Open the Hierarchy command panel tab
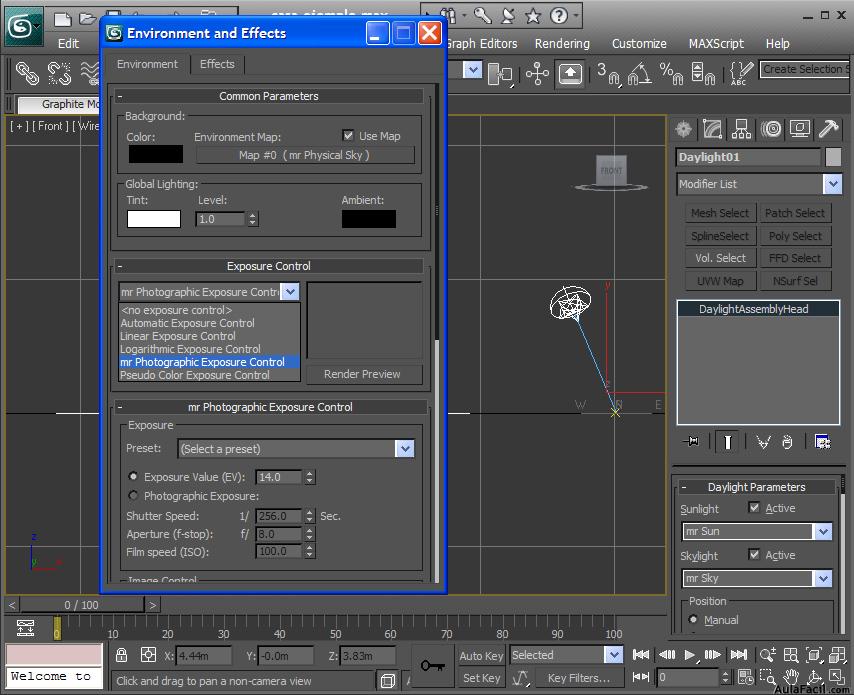 [x=741, y=129]
